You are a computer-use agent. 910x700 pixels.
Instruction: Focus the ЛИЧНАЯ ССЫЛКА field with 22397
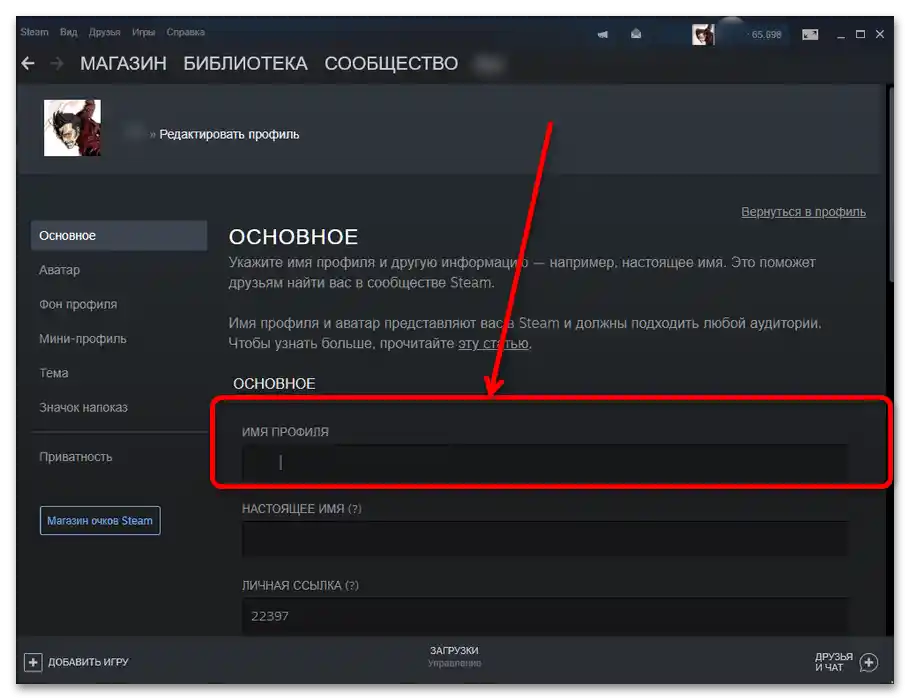[x=545, y=616]
